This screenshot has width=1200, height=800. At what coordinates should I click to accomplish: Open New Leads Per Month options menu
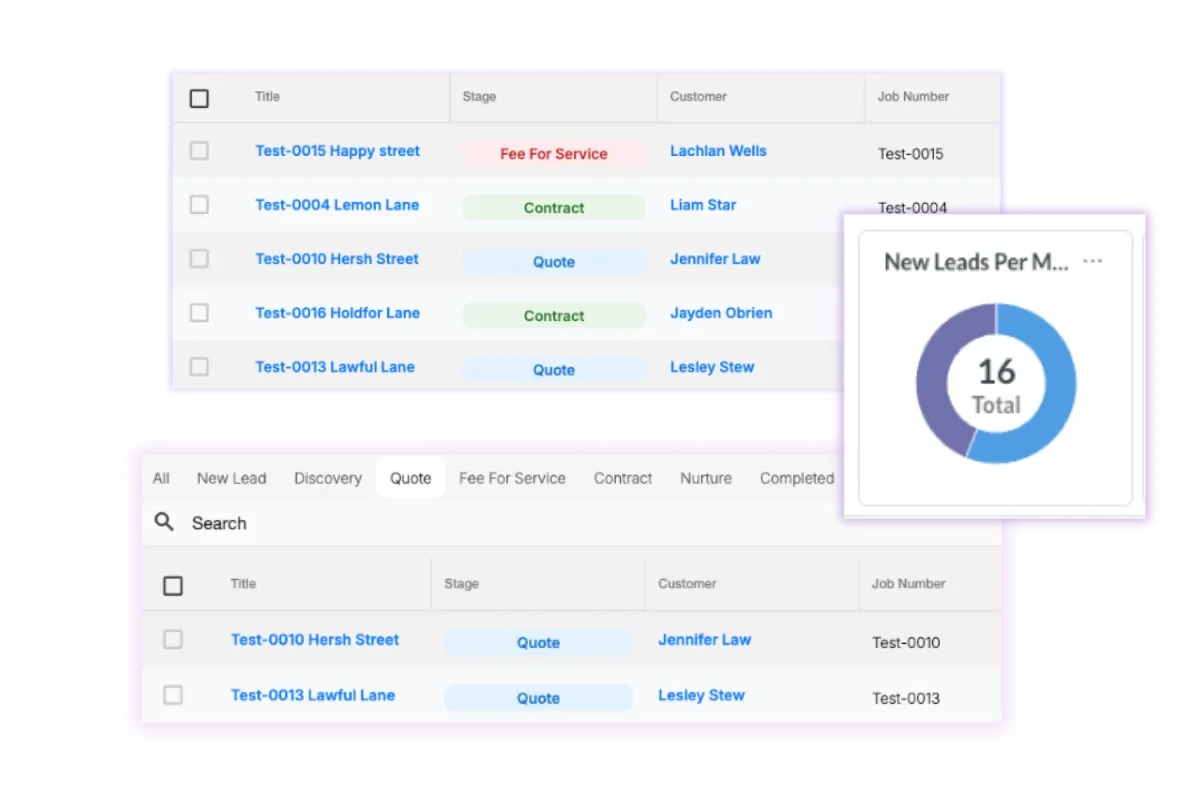pos(1093,261)
